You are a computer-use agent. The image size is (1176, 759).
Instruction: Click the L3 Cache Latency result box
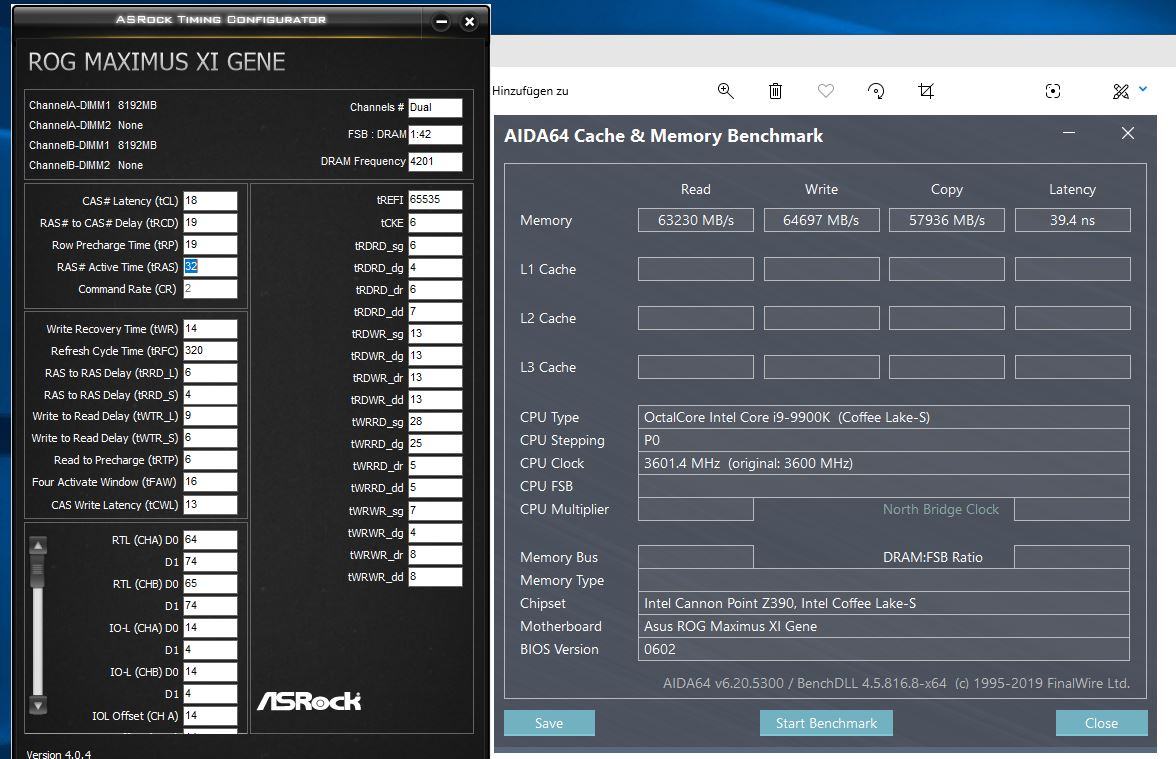point(1072,367)
